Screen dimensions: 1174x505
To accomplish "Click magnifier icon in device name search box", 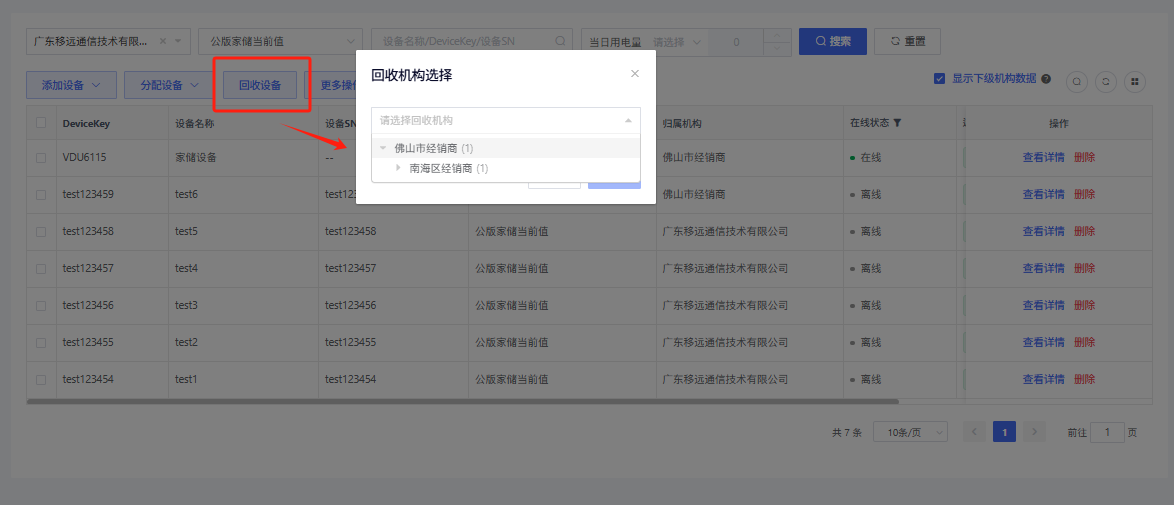I will tap(560, 42).
